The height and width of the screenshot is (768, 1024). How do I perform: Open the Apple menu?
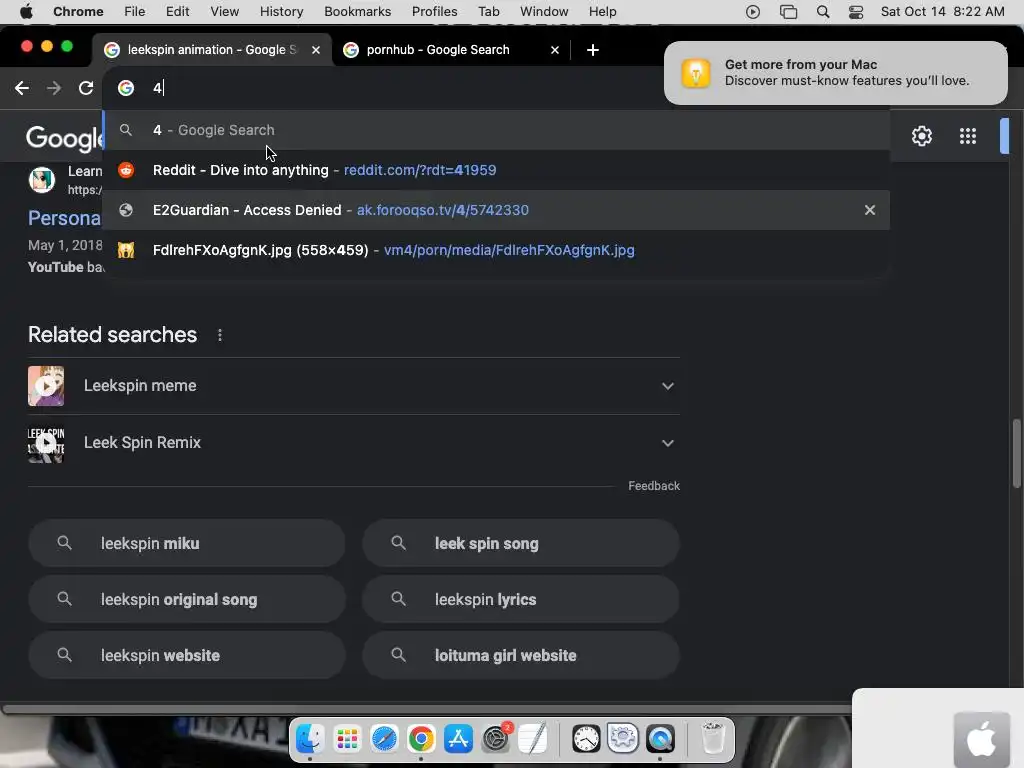click(26, 12)
